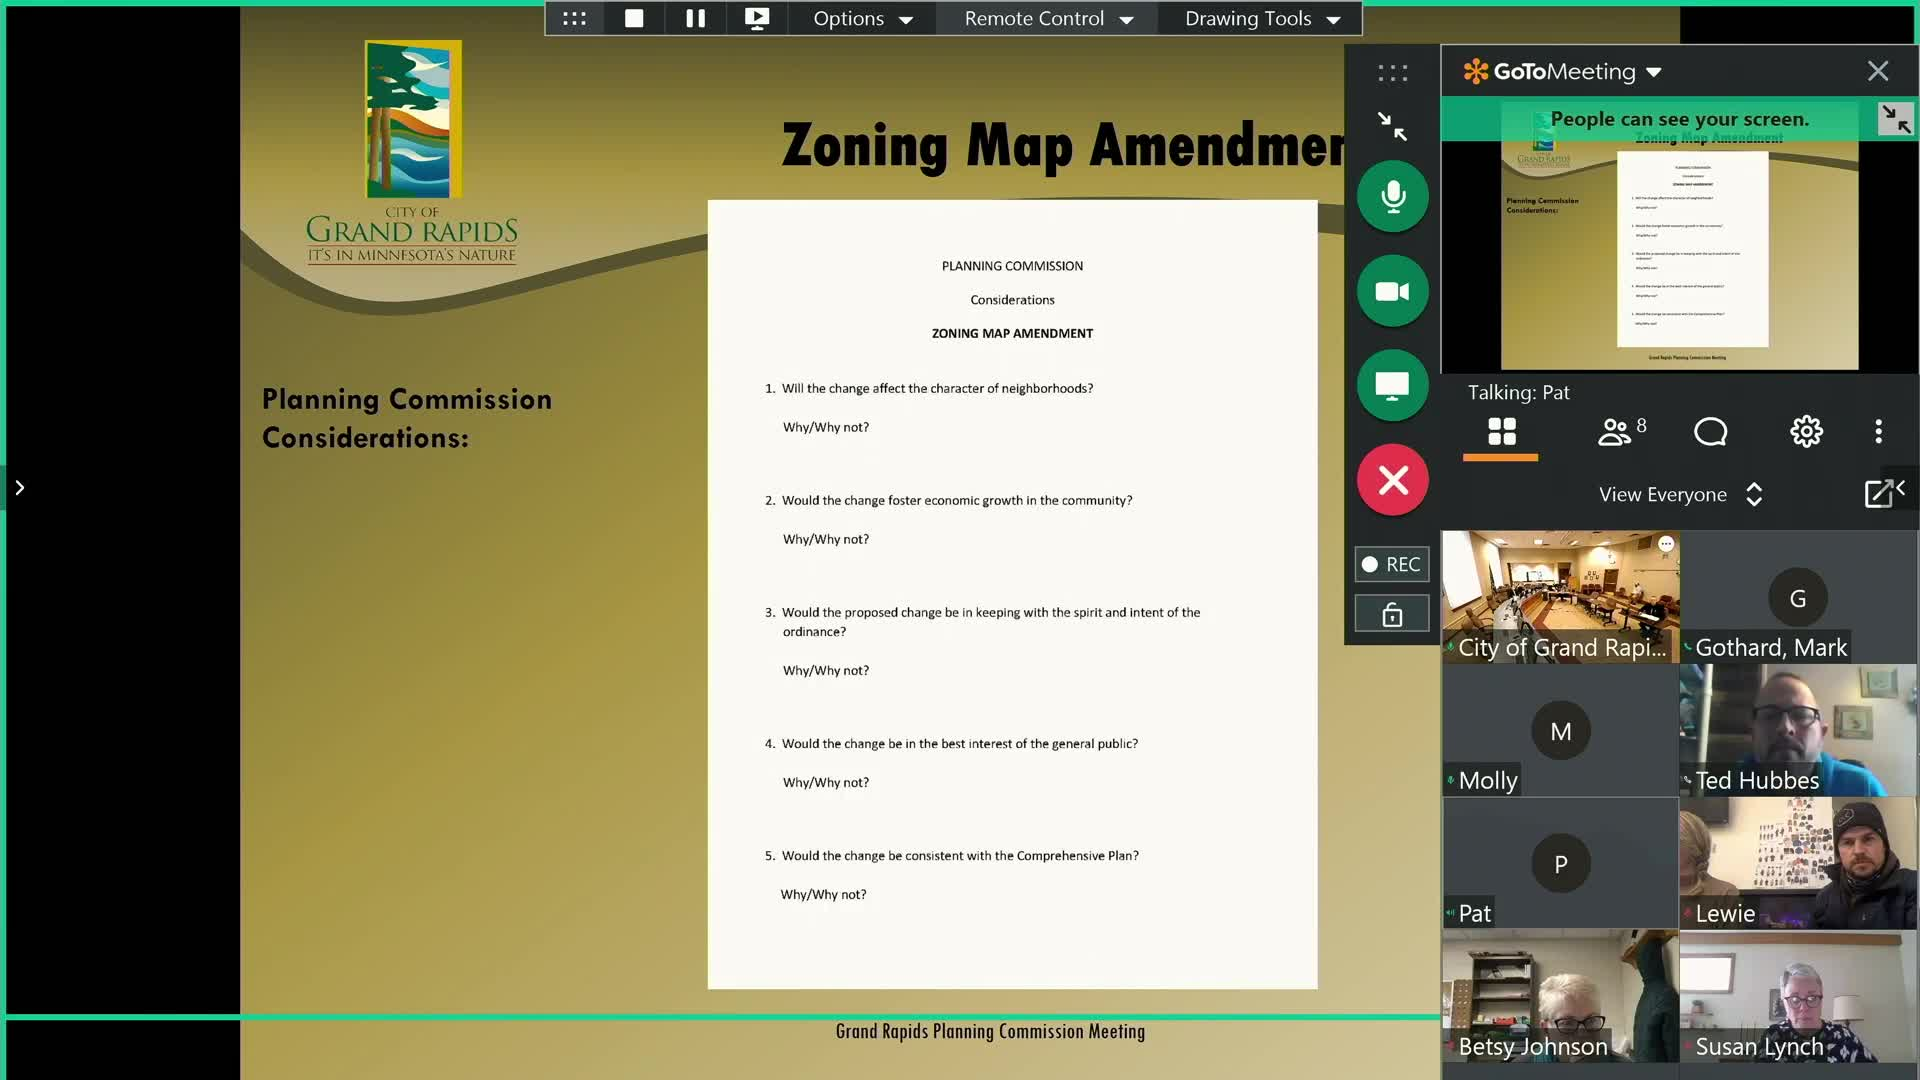Stop screen sharing with the square button

coord(634,18)
